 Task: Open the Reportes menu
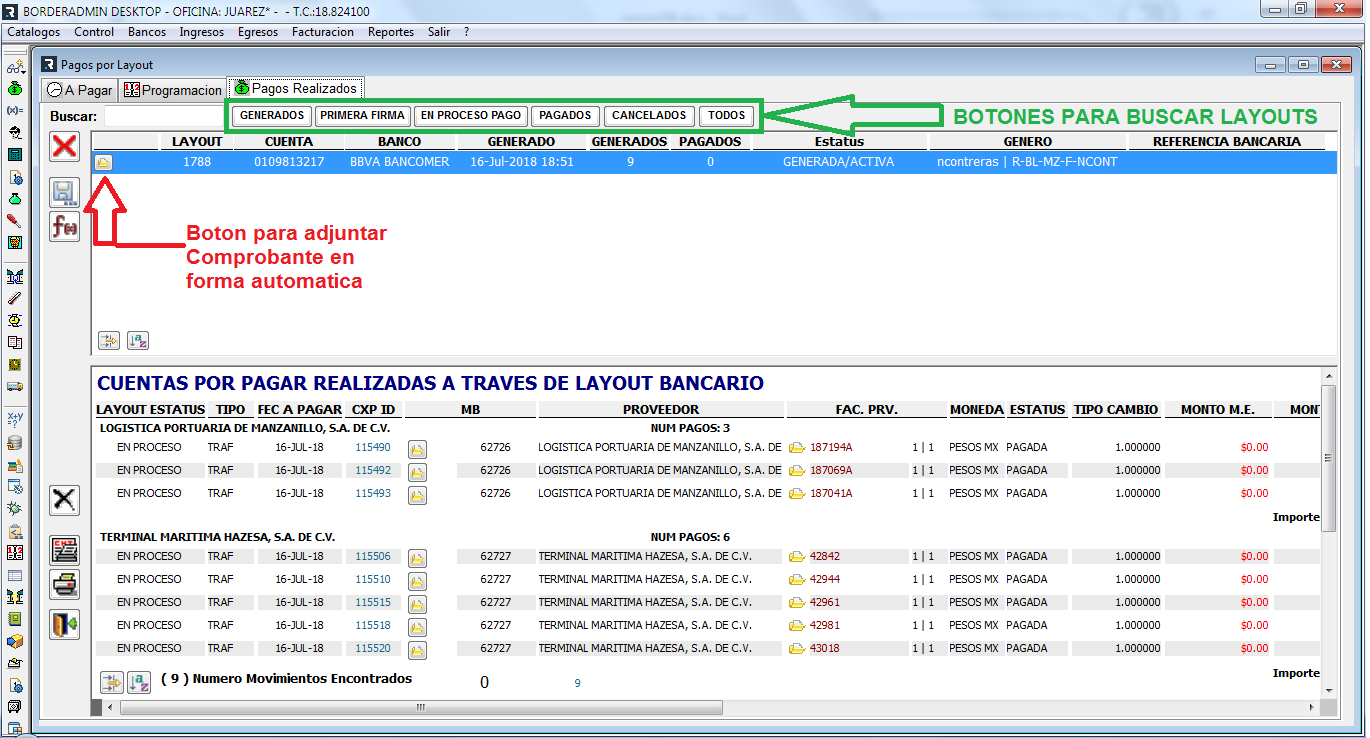(391, 32)
